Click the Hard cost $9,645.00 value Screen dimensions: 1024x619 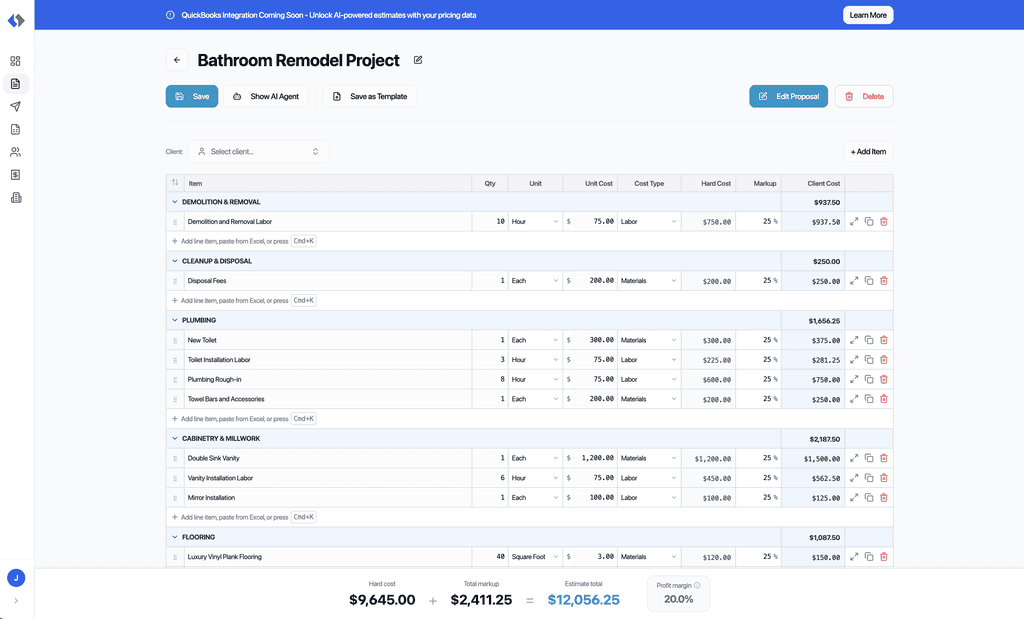pos(382,599)
